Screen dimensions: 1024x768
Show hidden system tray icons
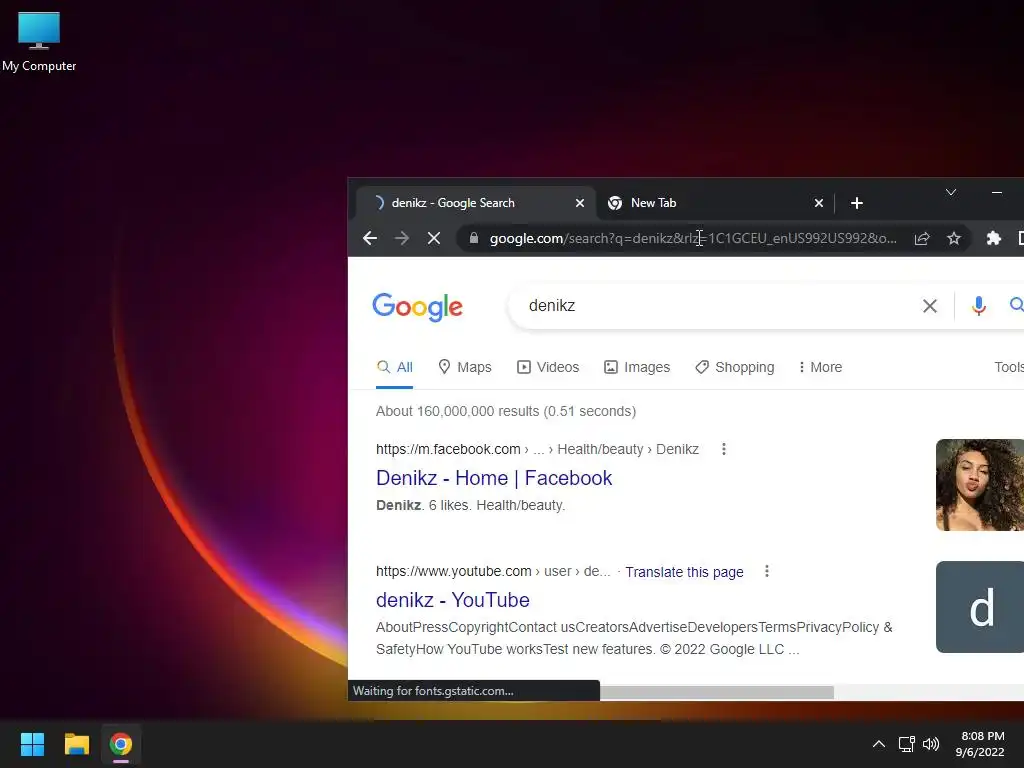879,744
